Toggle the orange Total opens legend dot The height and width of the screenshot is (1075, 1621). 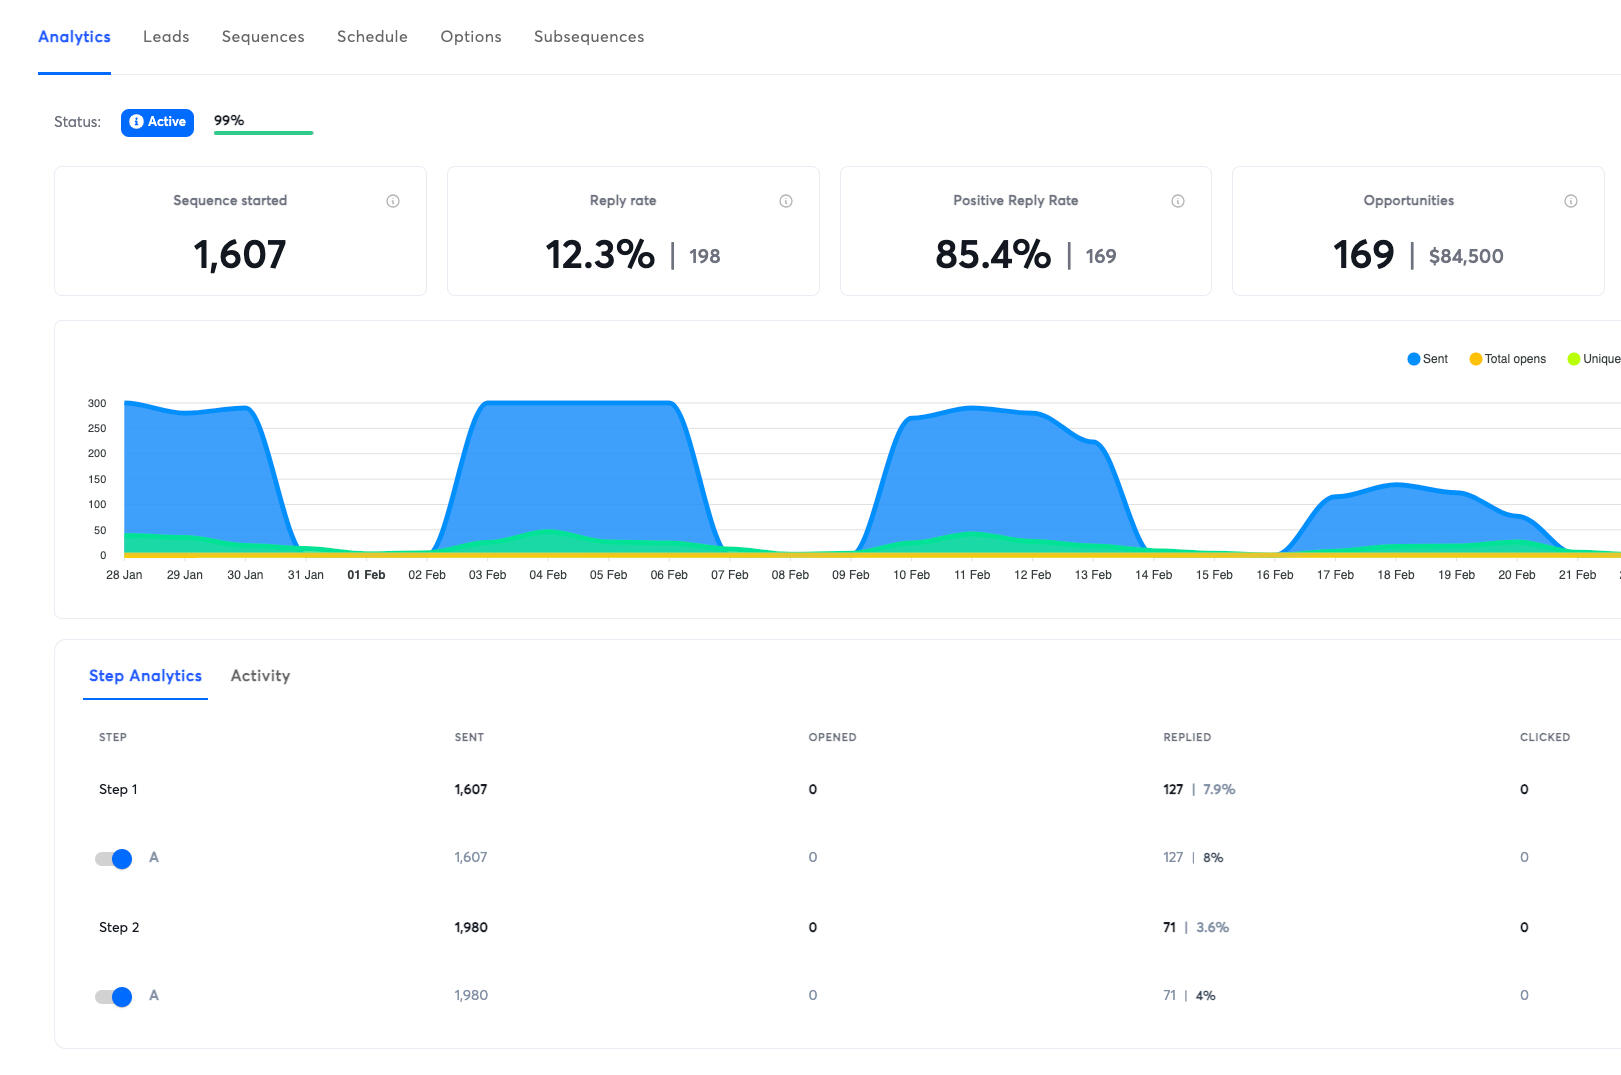pos(1475,359)
